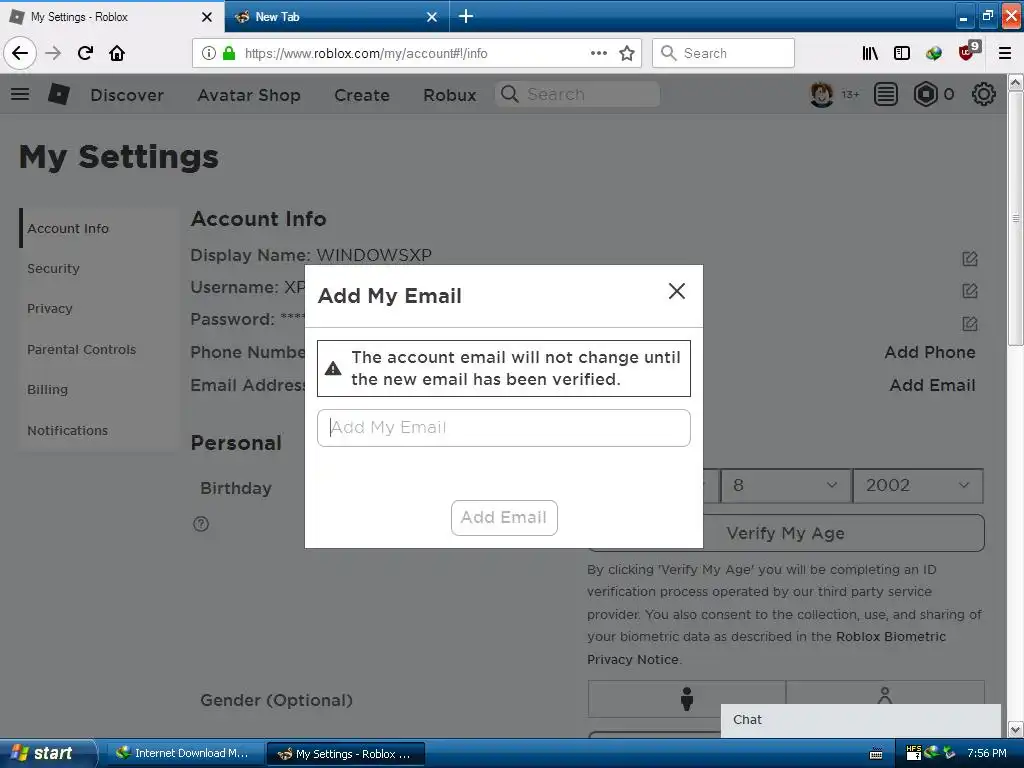1024x768 pixels.
Task: Click the scrollbar up arrow
Action: tap(1016, 82)
